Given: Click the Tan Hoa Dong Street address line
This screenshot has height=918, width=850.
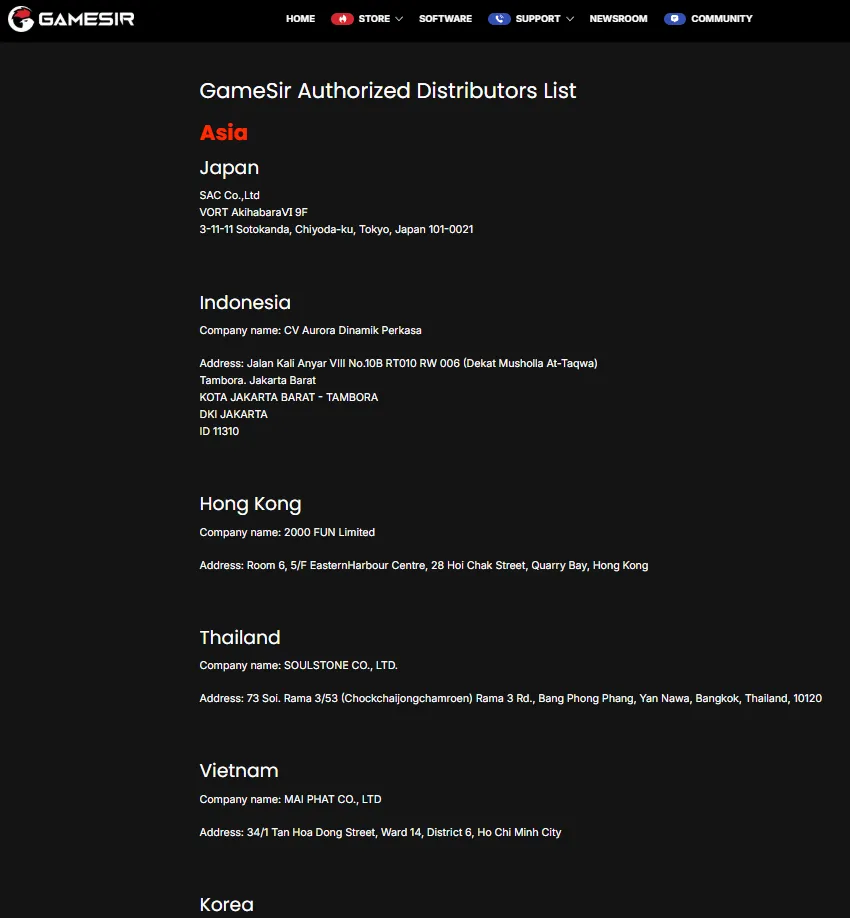Looking at the screenshot, I should [x=381, y=832].
